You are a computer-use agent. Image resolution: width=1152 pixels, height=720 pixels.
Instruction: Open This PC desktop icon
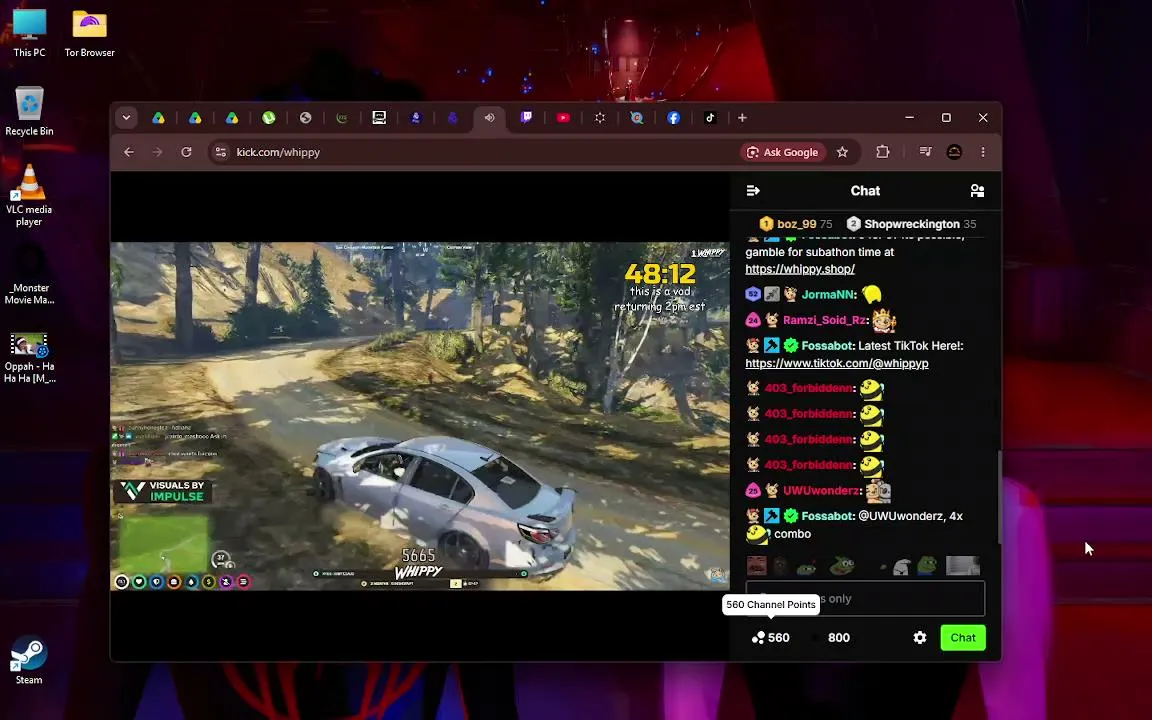click(29, 33)
